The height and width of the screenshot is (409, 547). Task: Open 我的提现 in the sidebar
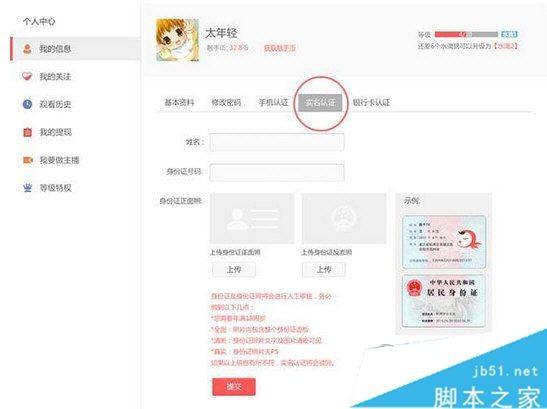coord(55,132)
